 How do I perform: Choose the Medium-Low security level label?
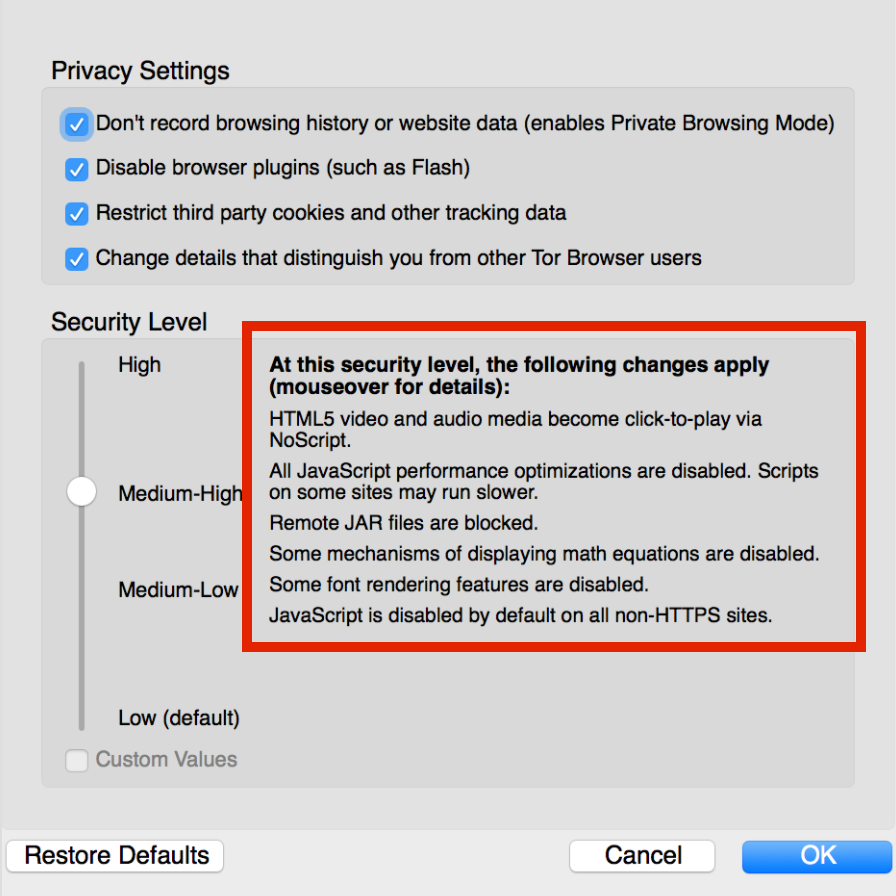coord(178,590)
